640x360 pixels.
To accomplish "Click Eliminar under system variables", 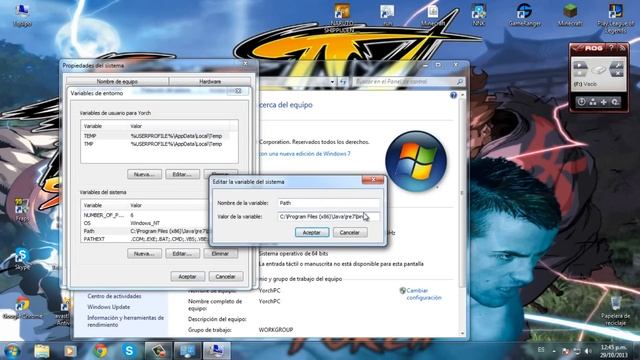I will pyautogui.click(x=220, y=253).
